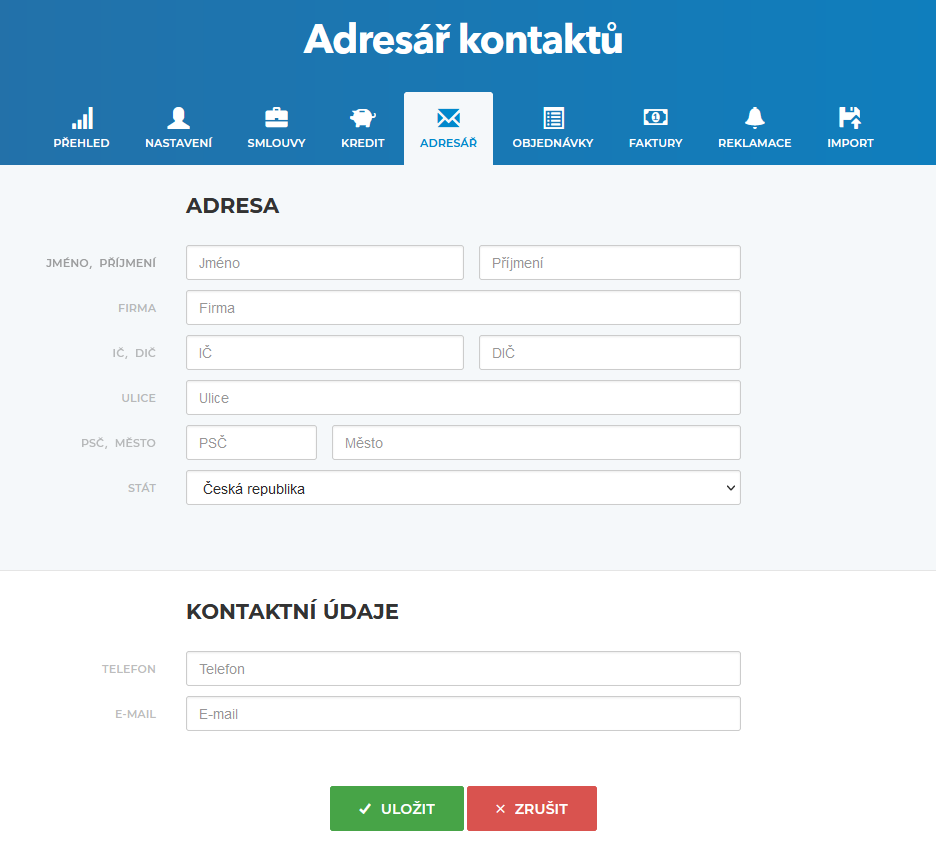Click the bar chart Přehled icon

click(x=82, y=118)
